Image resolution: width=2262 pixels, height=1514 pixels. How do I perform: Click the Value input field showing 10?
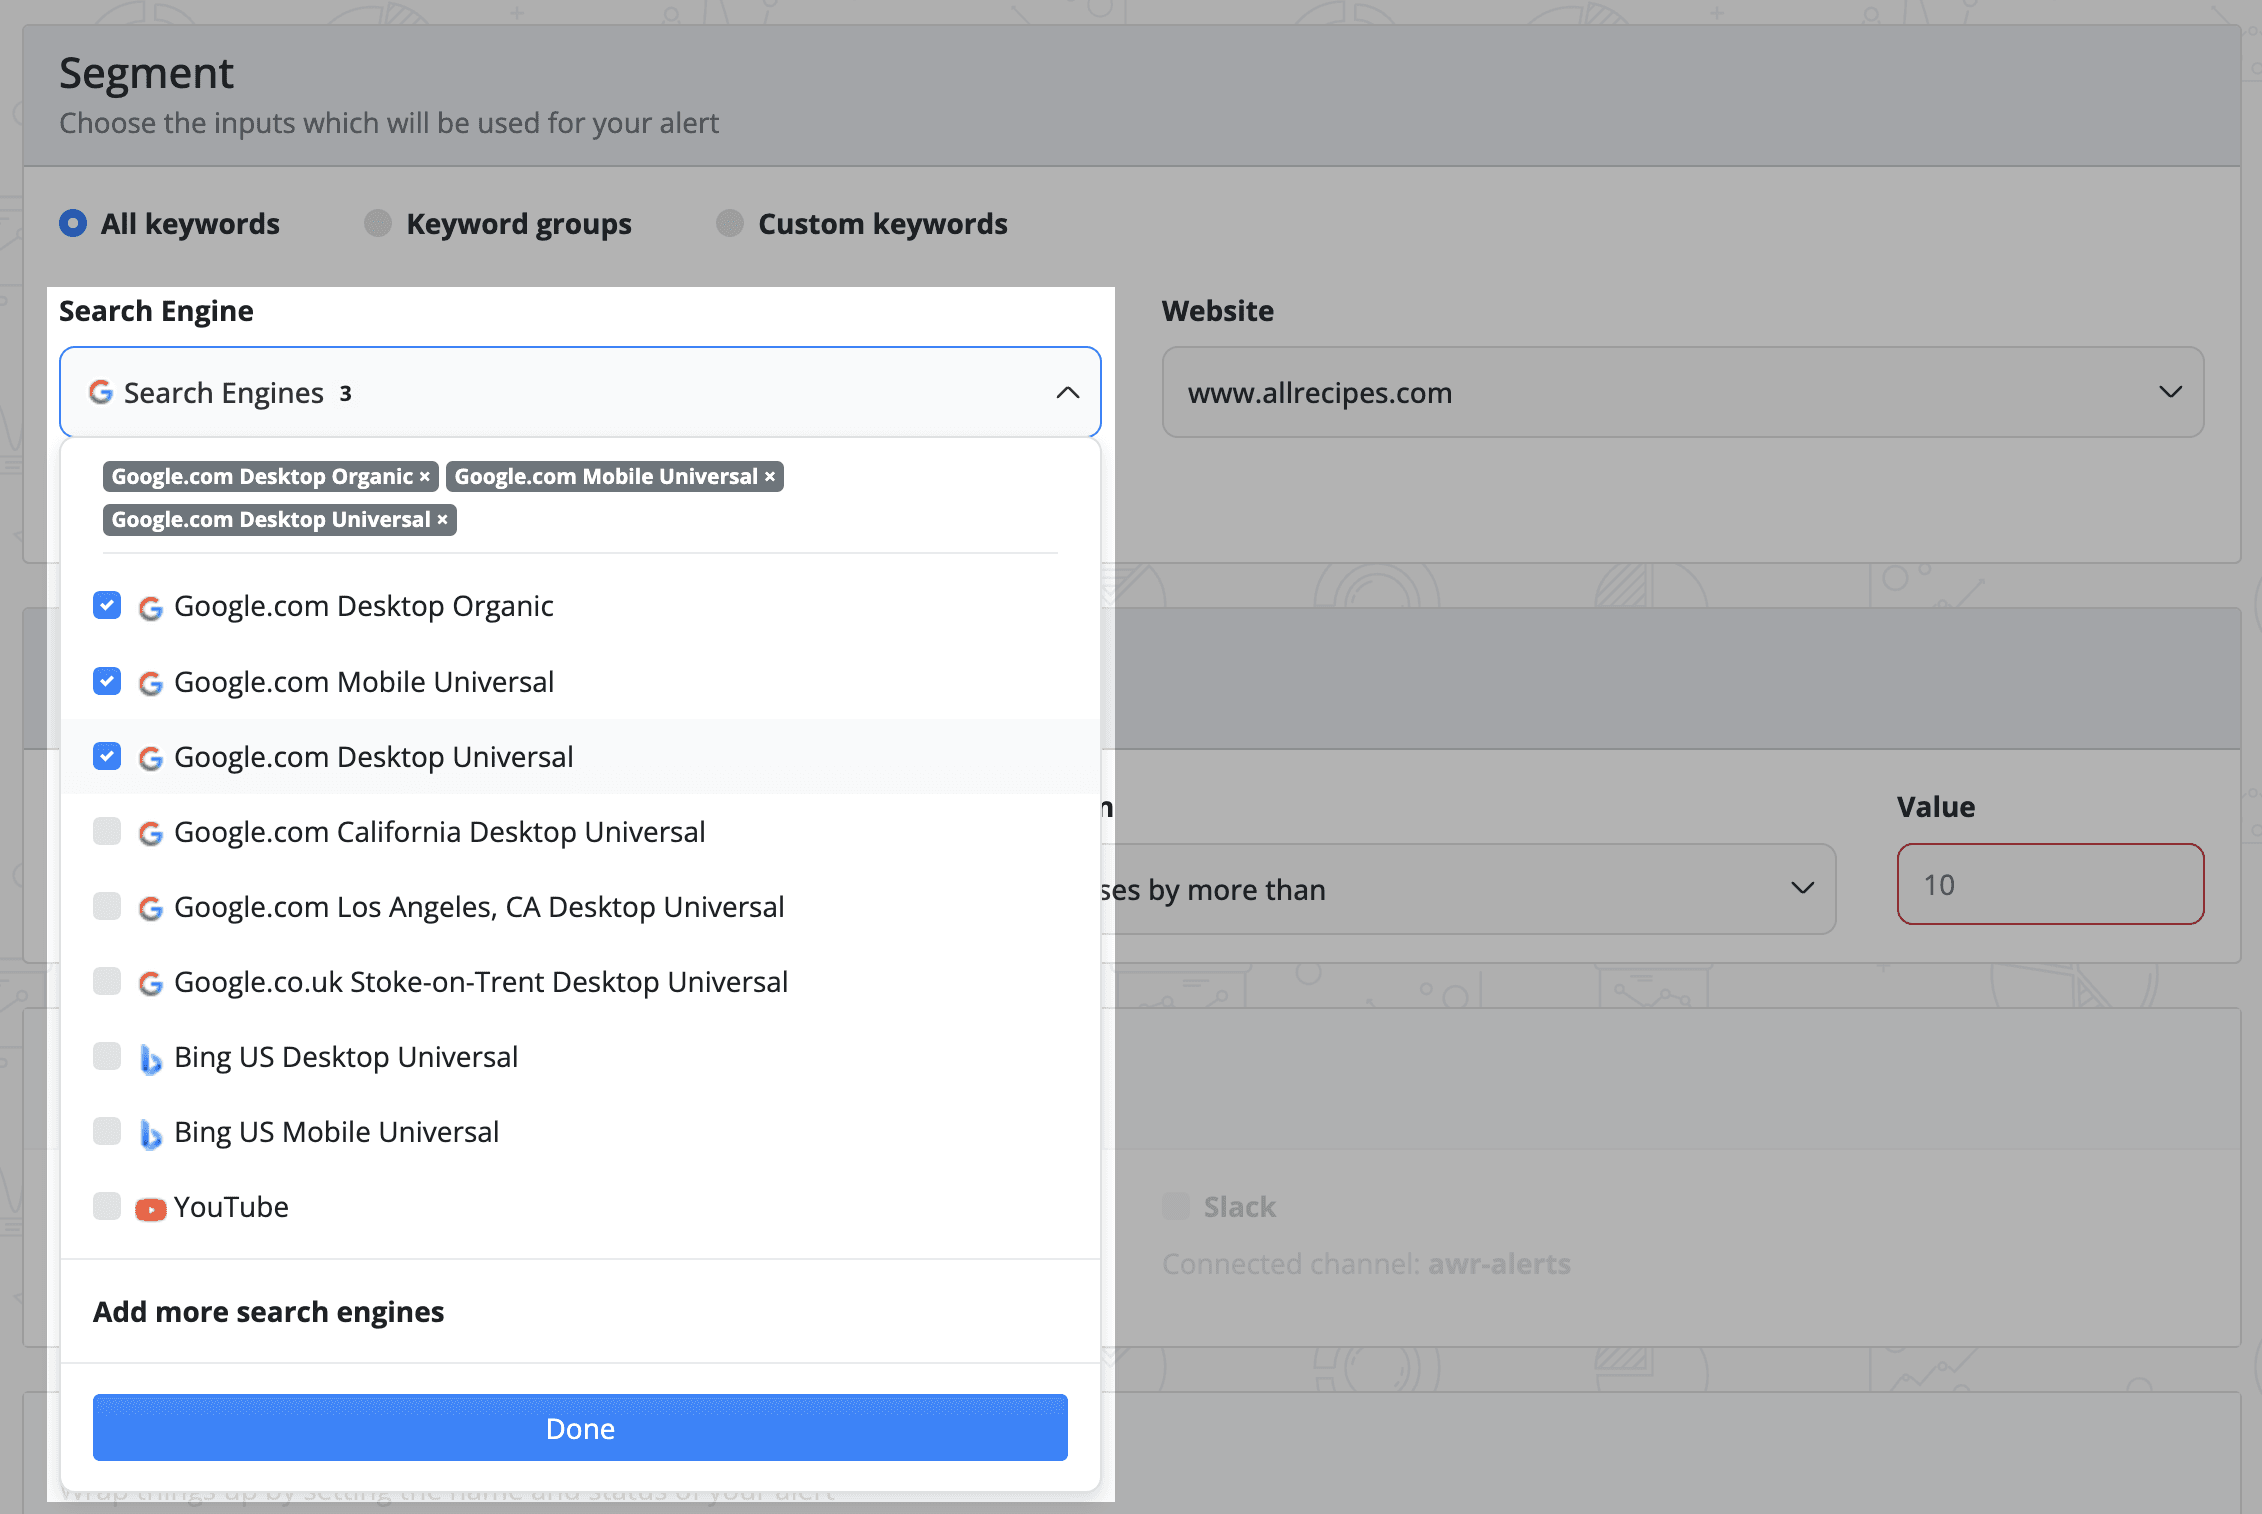2050,884
